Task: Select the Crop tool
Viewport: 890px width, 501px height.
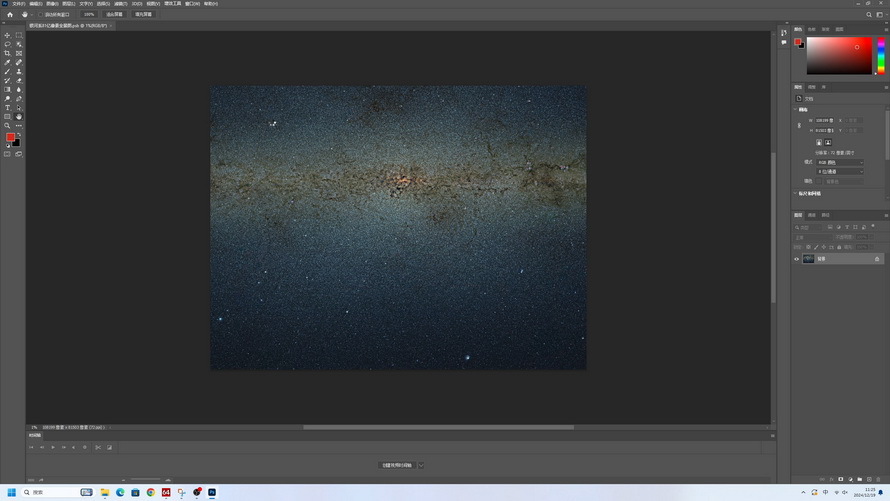Action: coord(8,53)
